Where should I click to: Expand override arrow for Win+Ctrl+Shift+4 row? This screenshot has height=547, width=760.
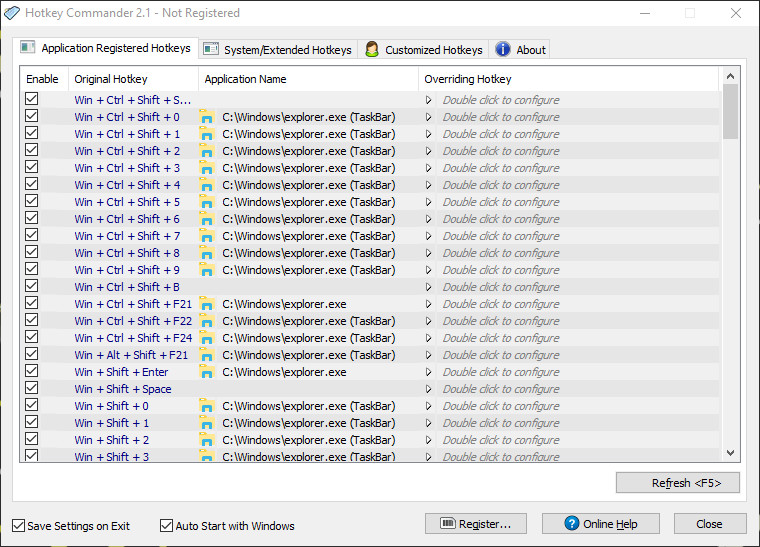coord(428,185)
